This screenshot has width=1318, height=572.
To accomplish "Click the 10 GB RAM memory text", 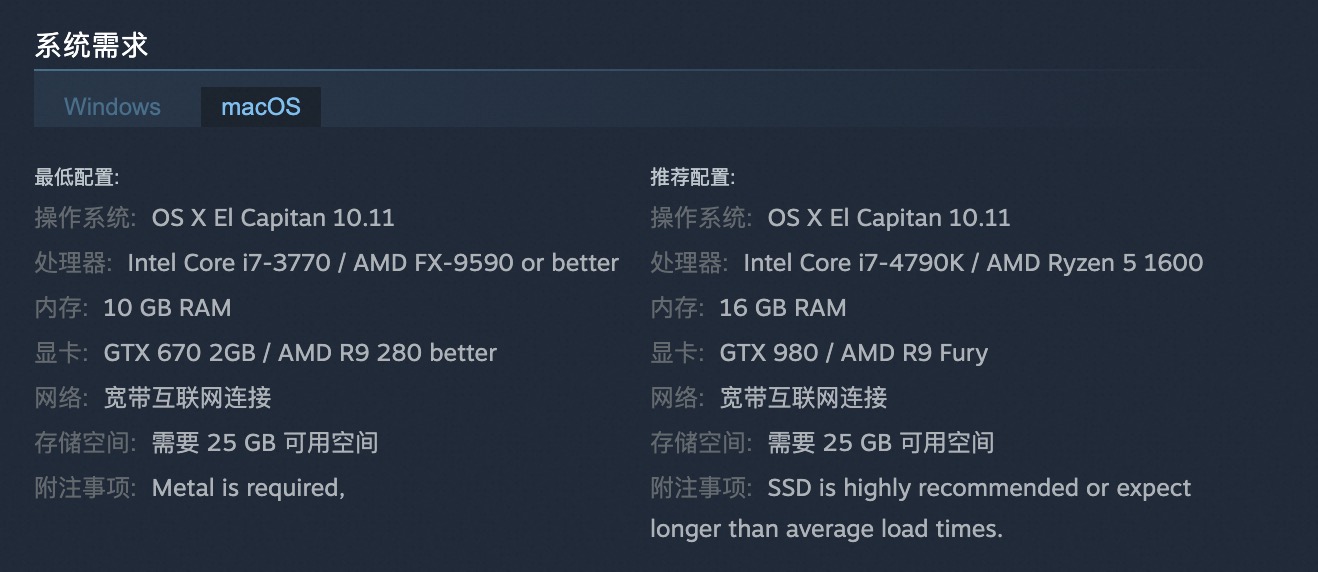I will 167,308.
